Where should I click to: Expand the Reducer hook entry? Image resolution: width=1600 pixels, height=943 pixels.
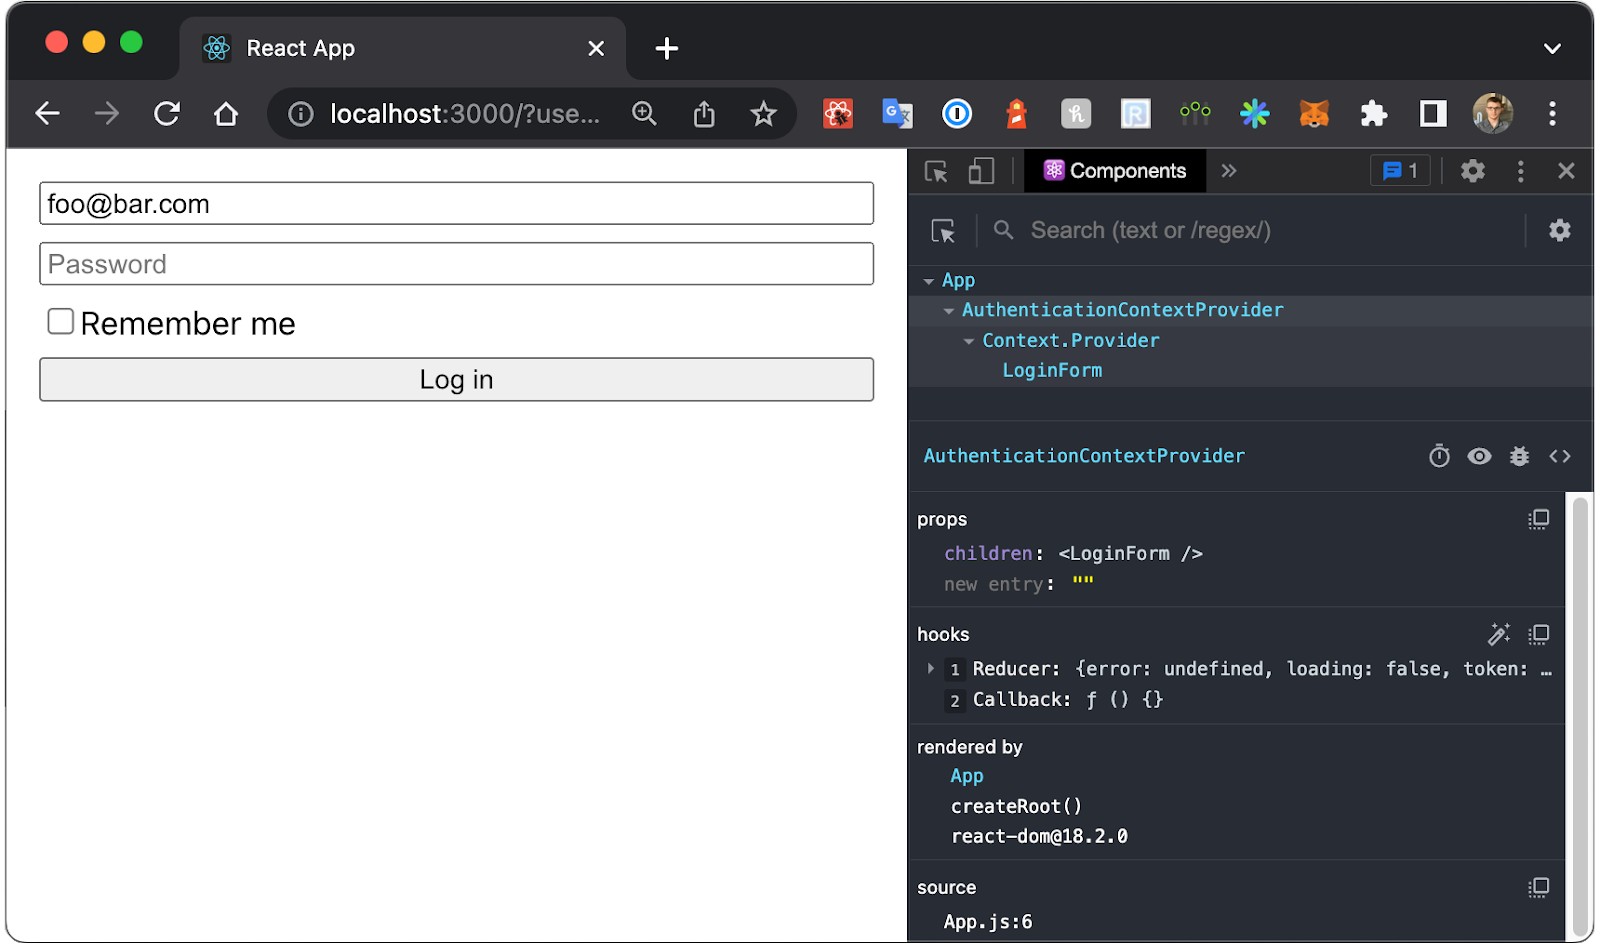click(x=933, y=669)
